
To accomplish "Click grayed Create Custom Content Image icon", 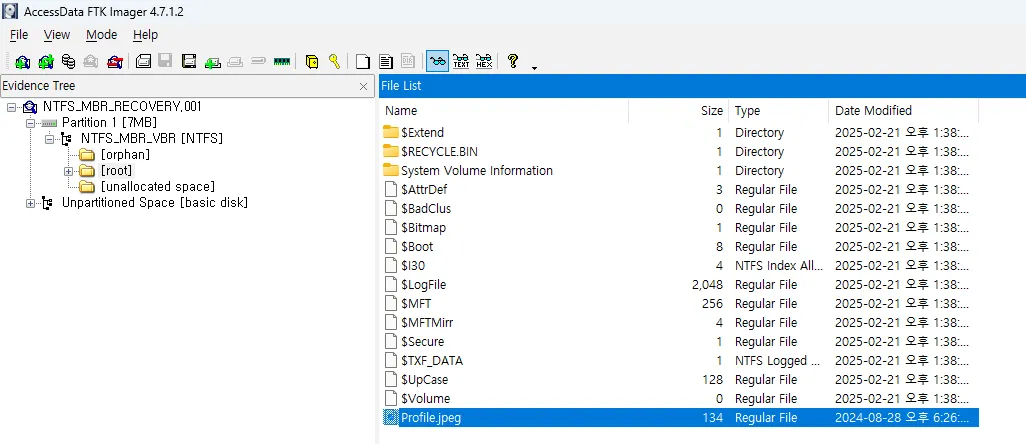I will coord(235,61).
